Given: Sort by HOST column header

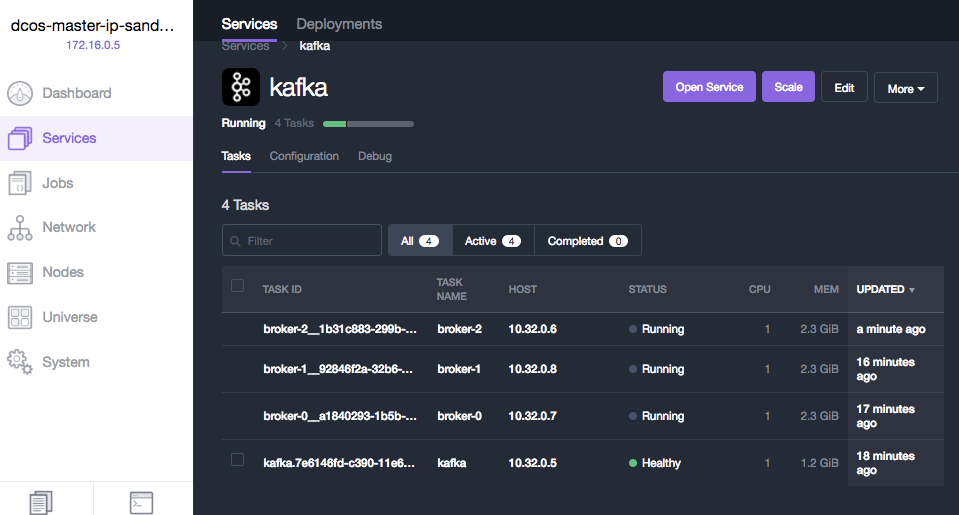Looking at the screenshot, I should [x=523, y=289].
